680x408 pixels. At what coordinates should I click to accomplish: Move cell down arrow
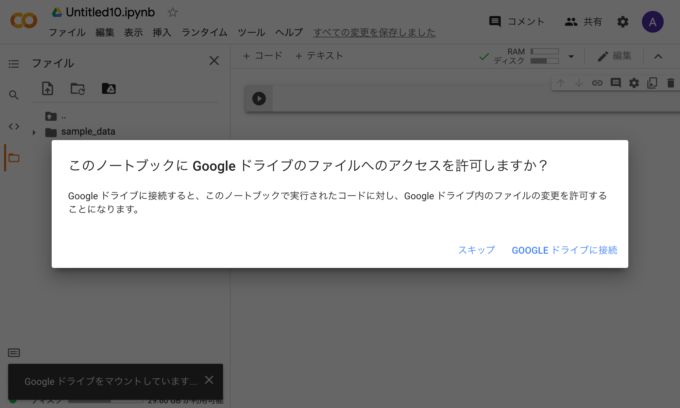579,83
